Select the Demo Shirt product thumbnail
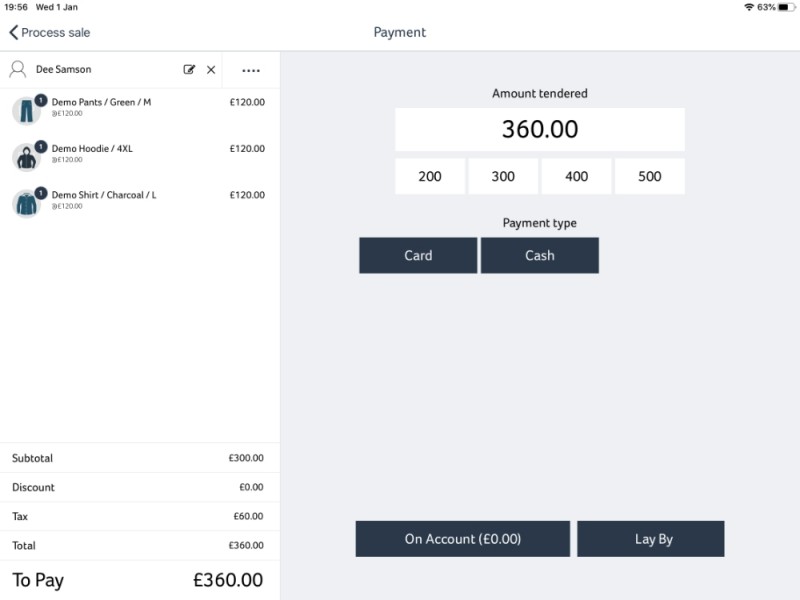800x600 pixels. (x=26, y=201)
